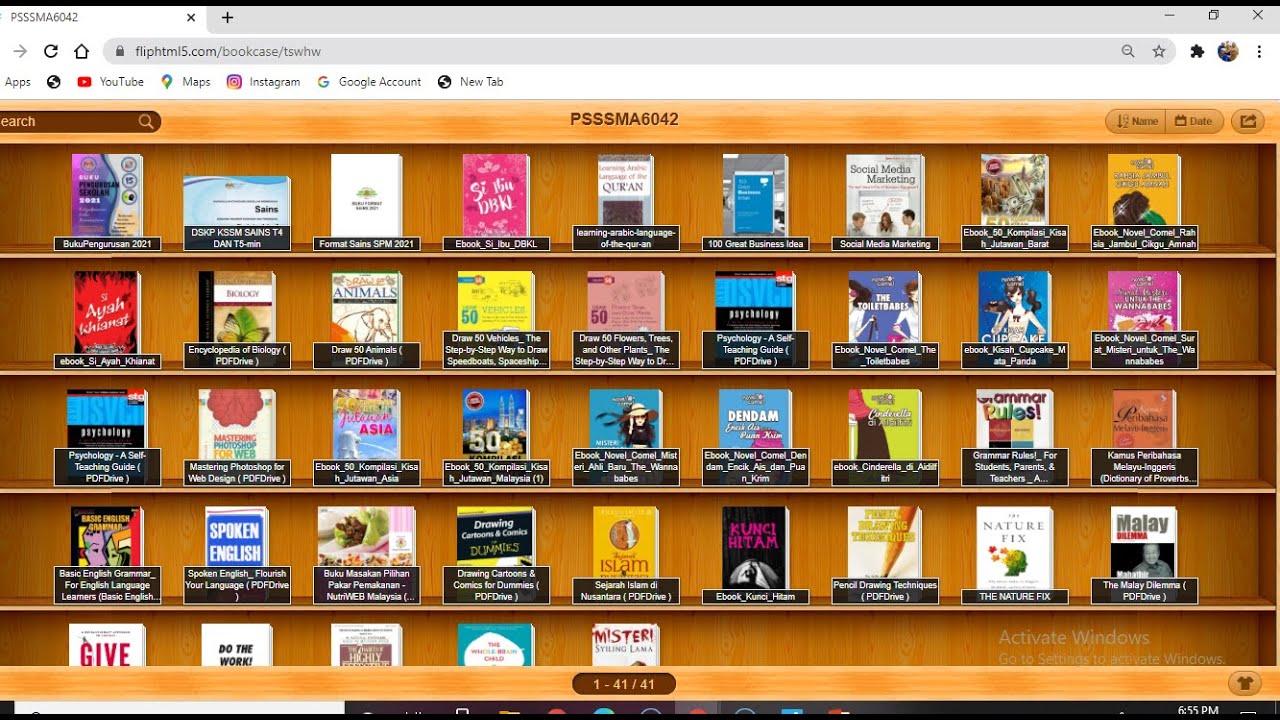1280x720 pixels.
Task: Open Format Sains SPM 2021 cover
Action: (x=366, y=201)
